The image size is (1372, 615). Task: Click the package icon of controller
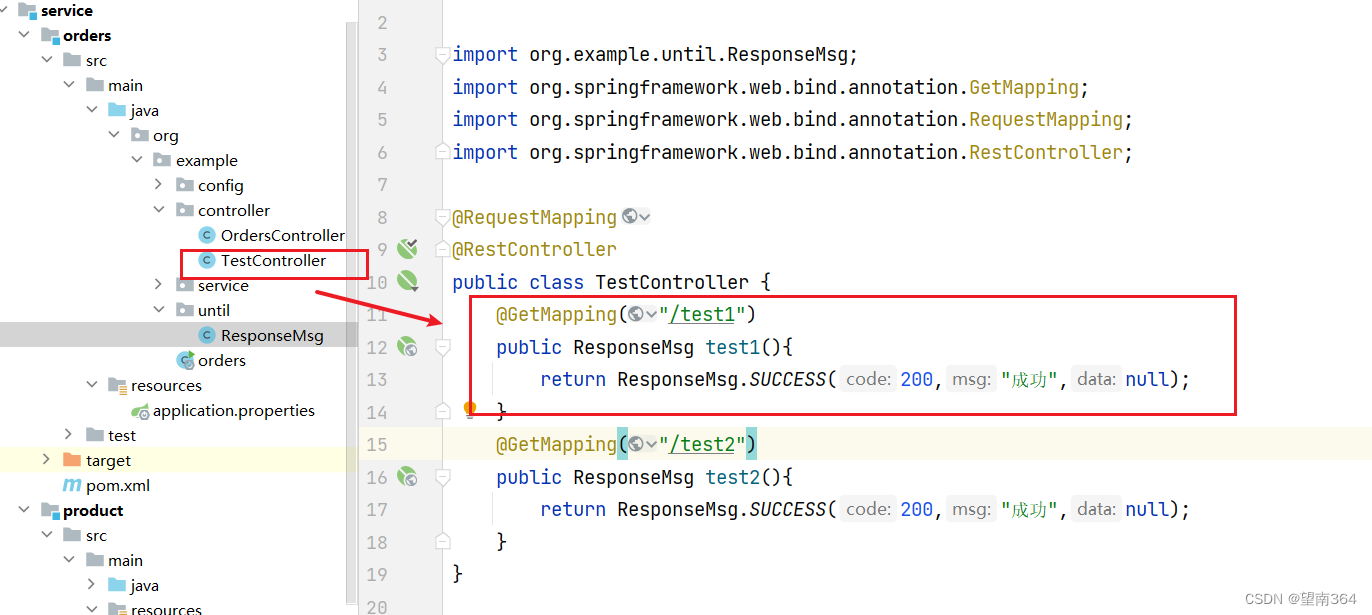[x=184, y=210]
